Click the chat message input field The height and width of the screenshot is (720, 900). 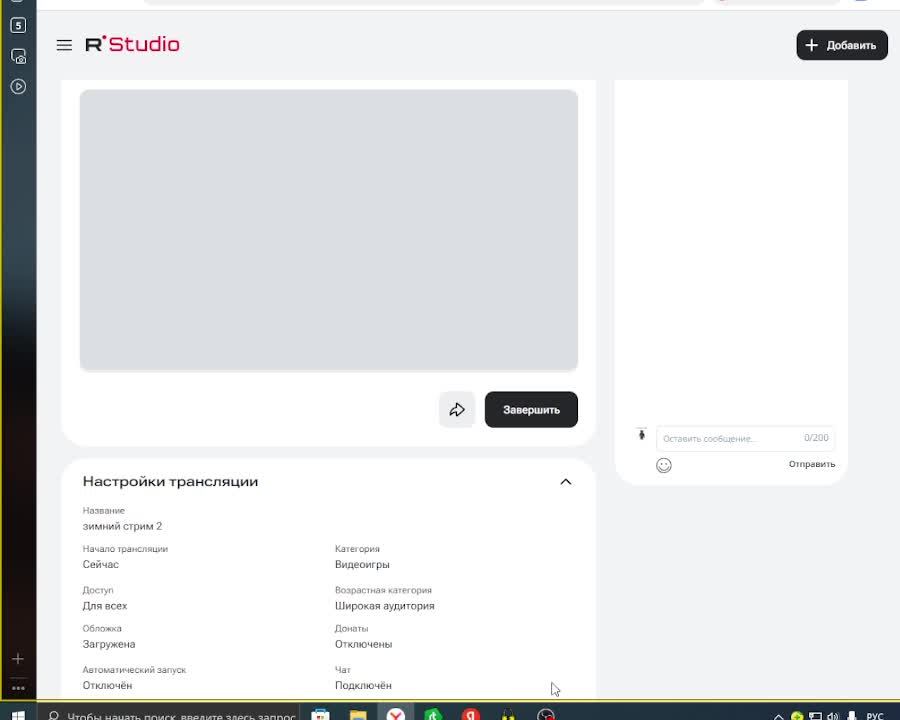click(746, 438)
